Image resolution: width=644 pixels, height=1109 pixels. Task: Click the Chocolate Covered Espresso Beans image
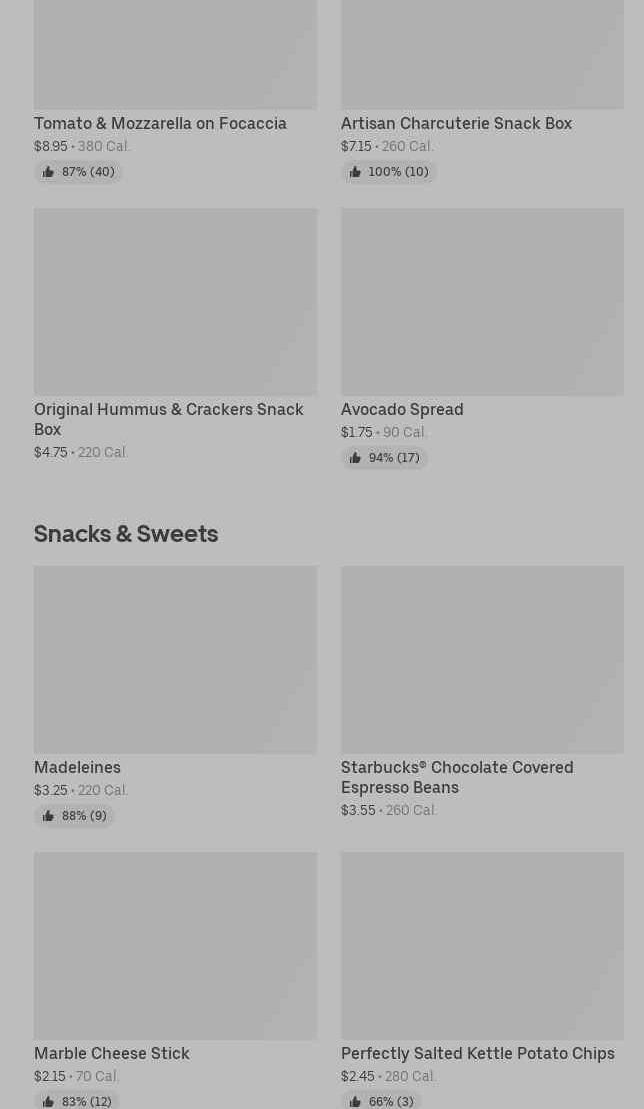(x=482, y=659)
